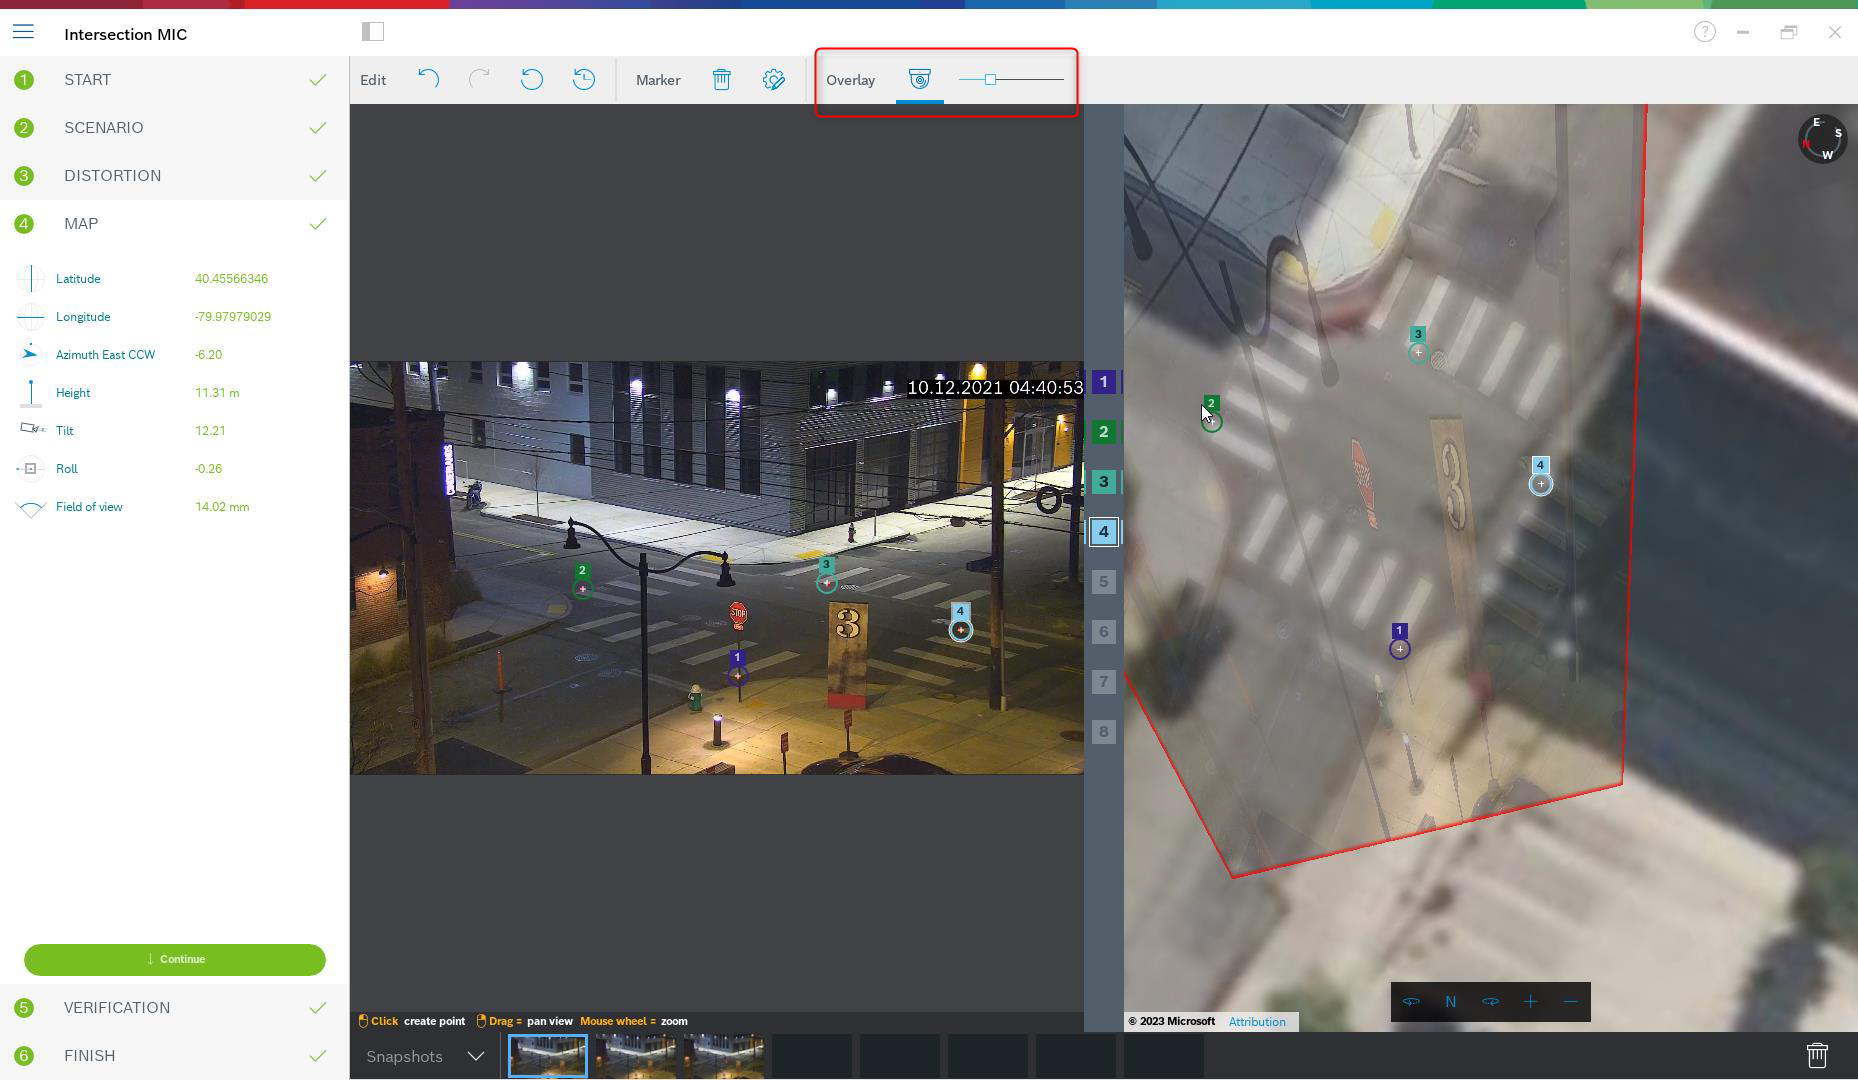Image resolution: width=1858 pixels, height=1080 pixels.
Task: Click the reset (circular arrow) icon
Action: click(x=532, y=80)
